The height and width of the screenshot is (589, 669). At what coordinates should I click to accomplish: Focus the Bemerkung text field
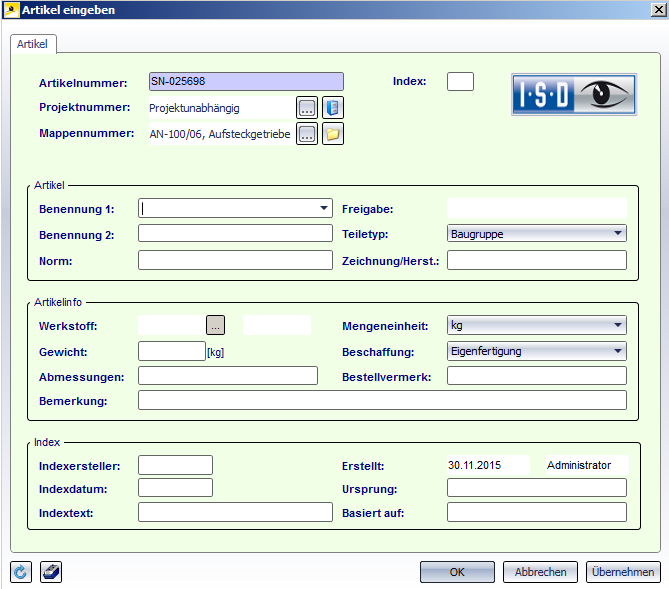pos(382,401)
